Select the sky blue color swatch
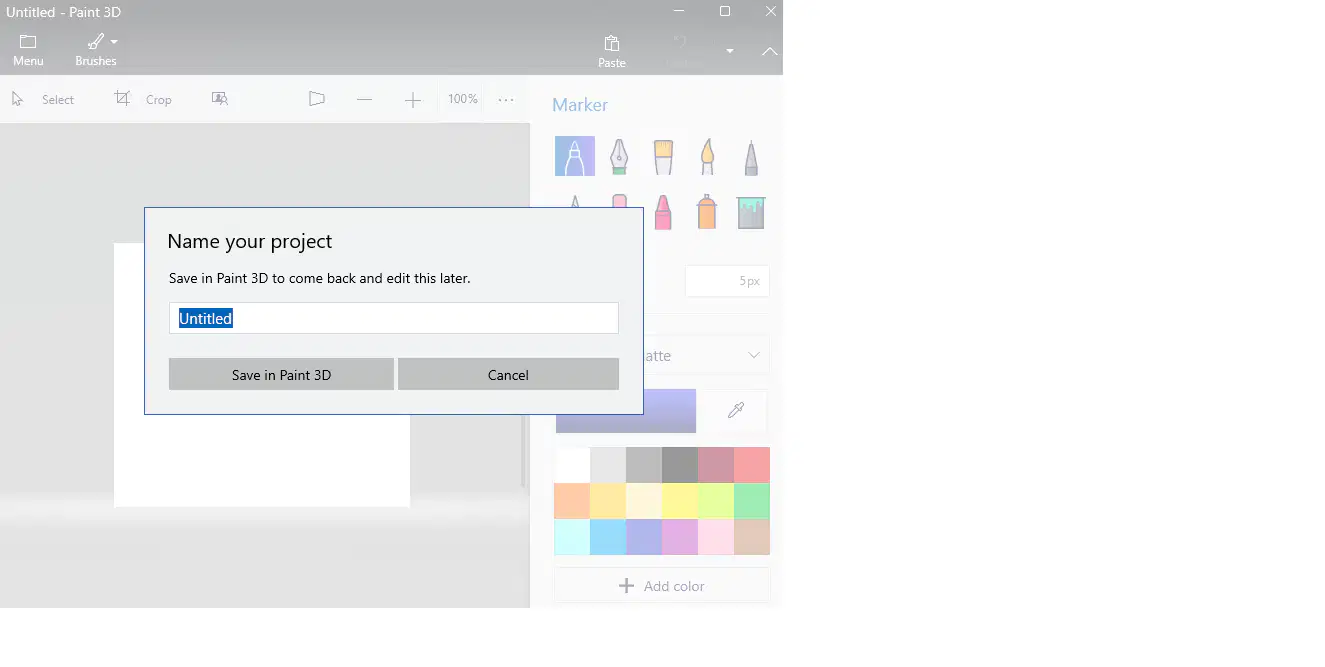The height and width of the screenshot is (667, 1325). pos(609,537)
